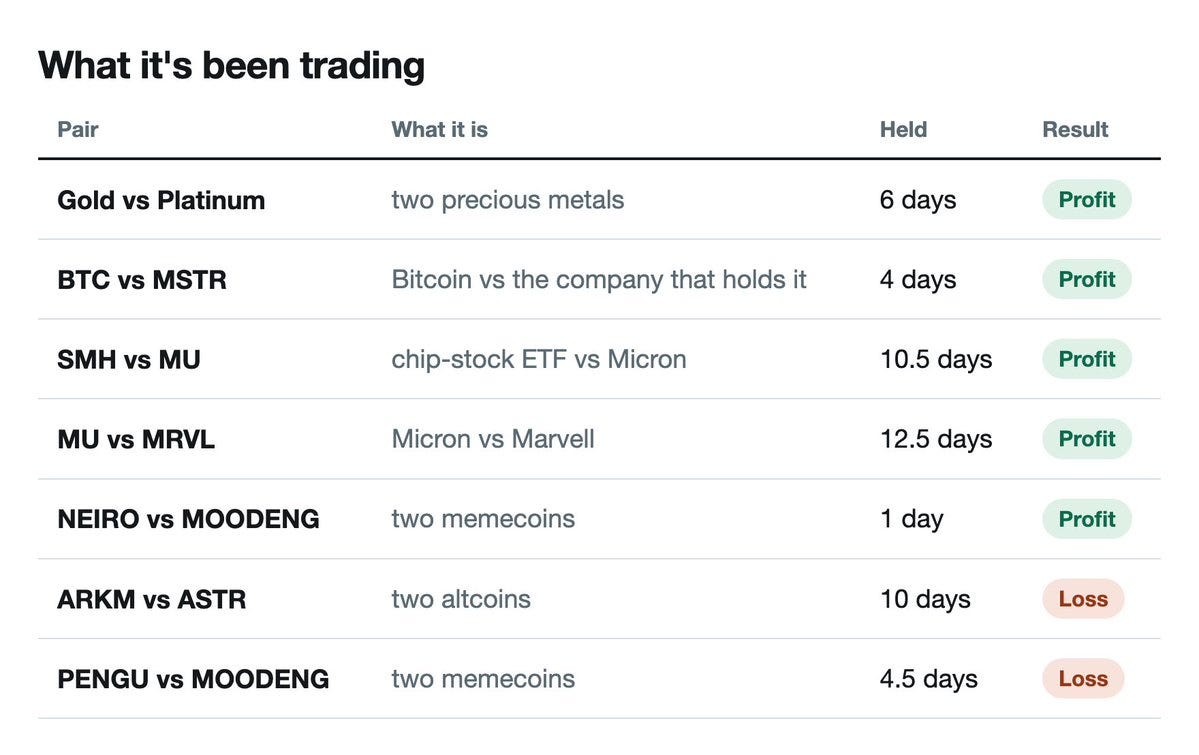Click the 'What it's been trading' heading
1199x755 pixels.
point(232,65)
